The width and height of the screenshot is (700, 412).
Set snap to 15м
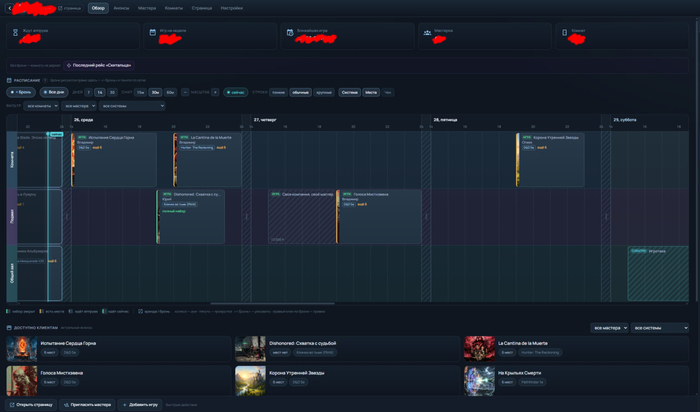[141, 92]
